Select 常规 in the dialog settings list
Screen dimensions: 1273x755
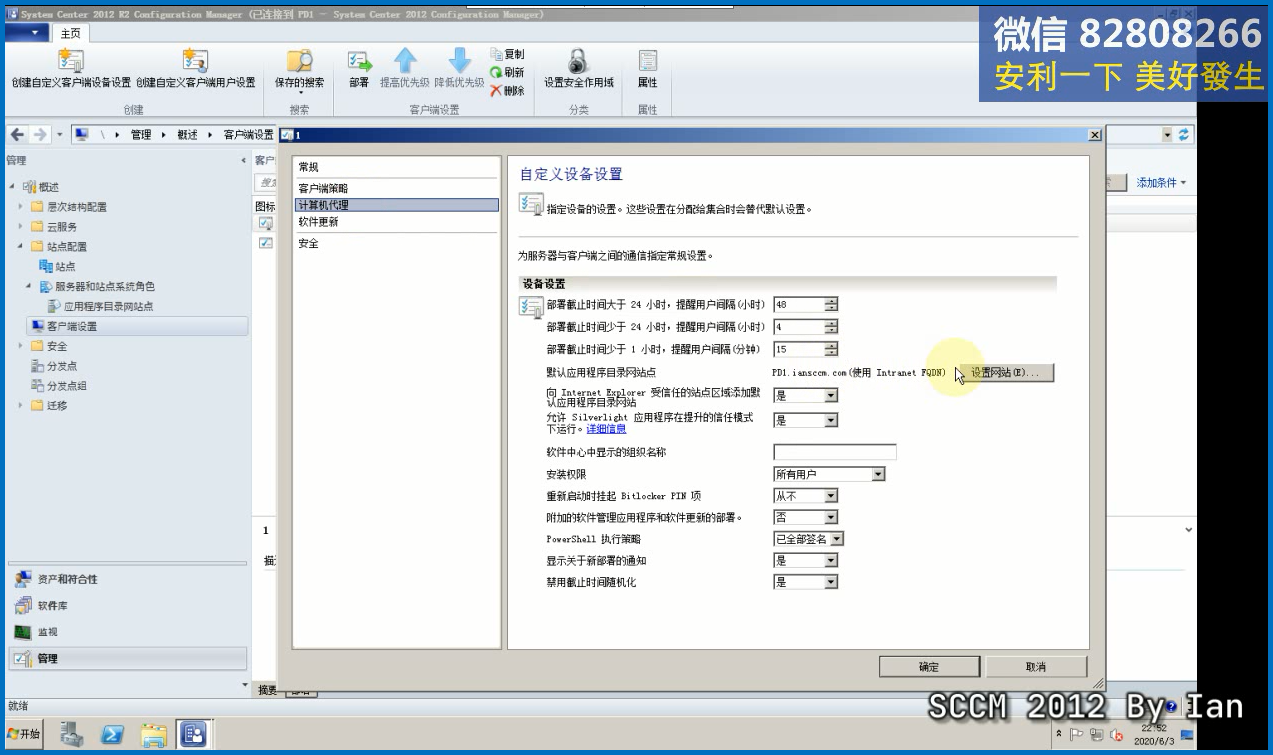pyautogui.click(x=396, y=167)
